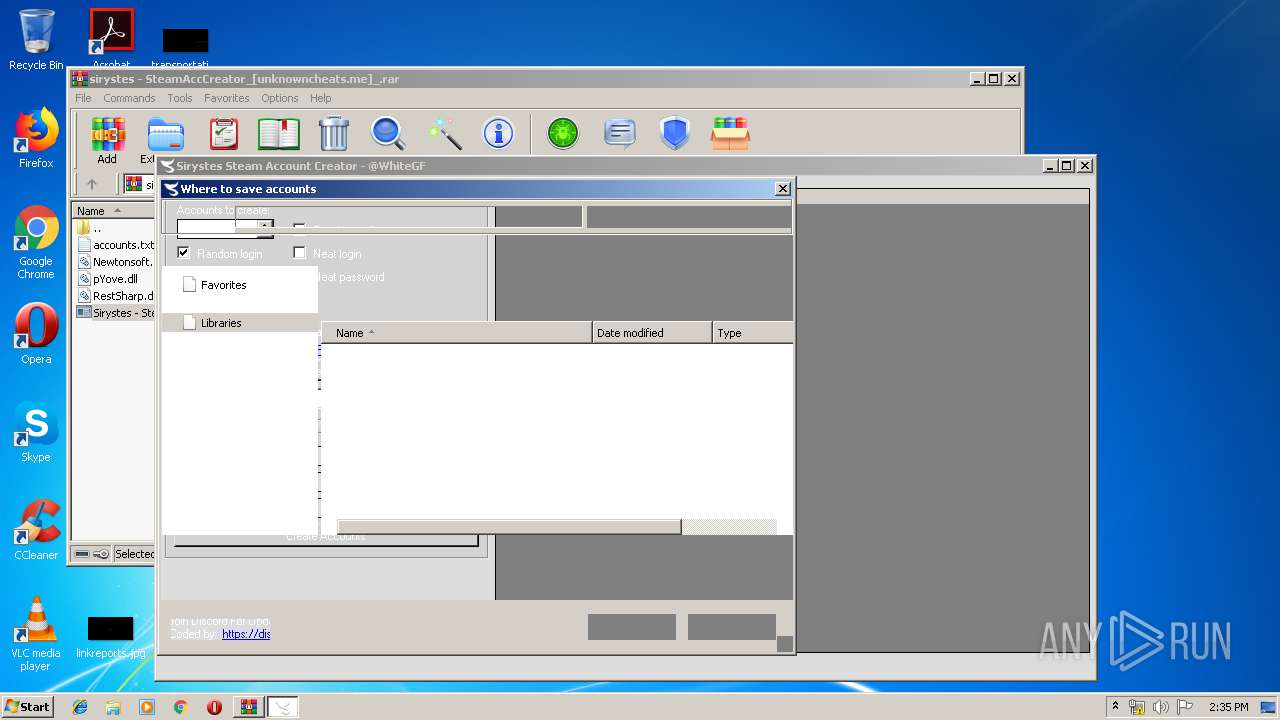Toggle the Neat login checkbox
This screenshot has height=720, width=1280.
[299, 253]
